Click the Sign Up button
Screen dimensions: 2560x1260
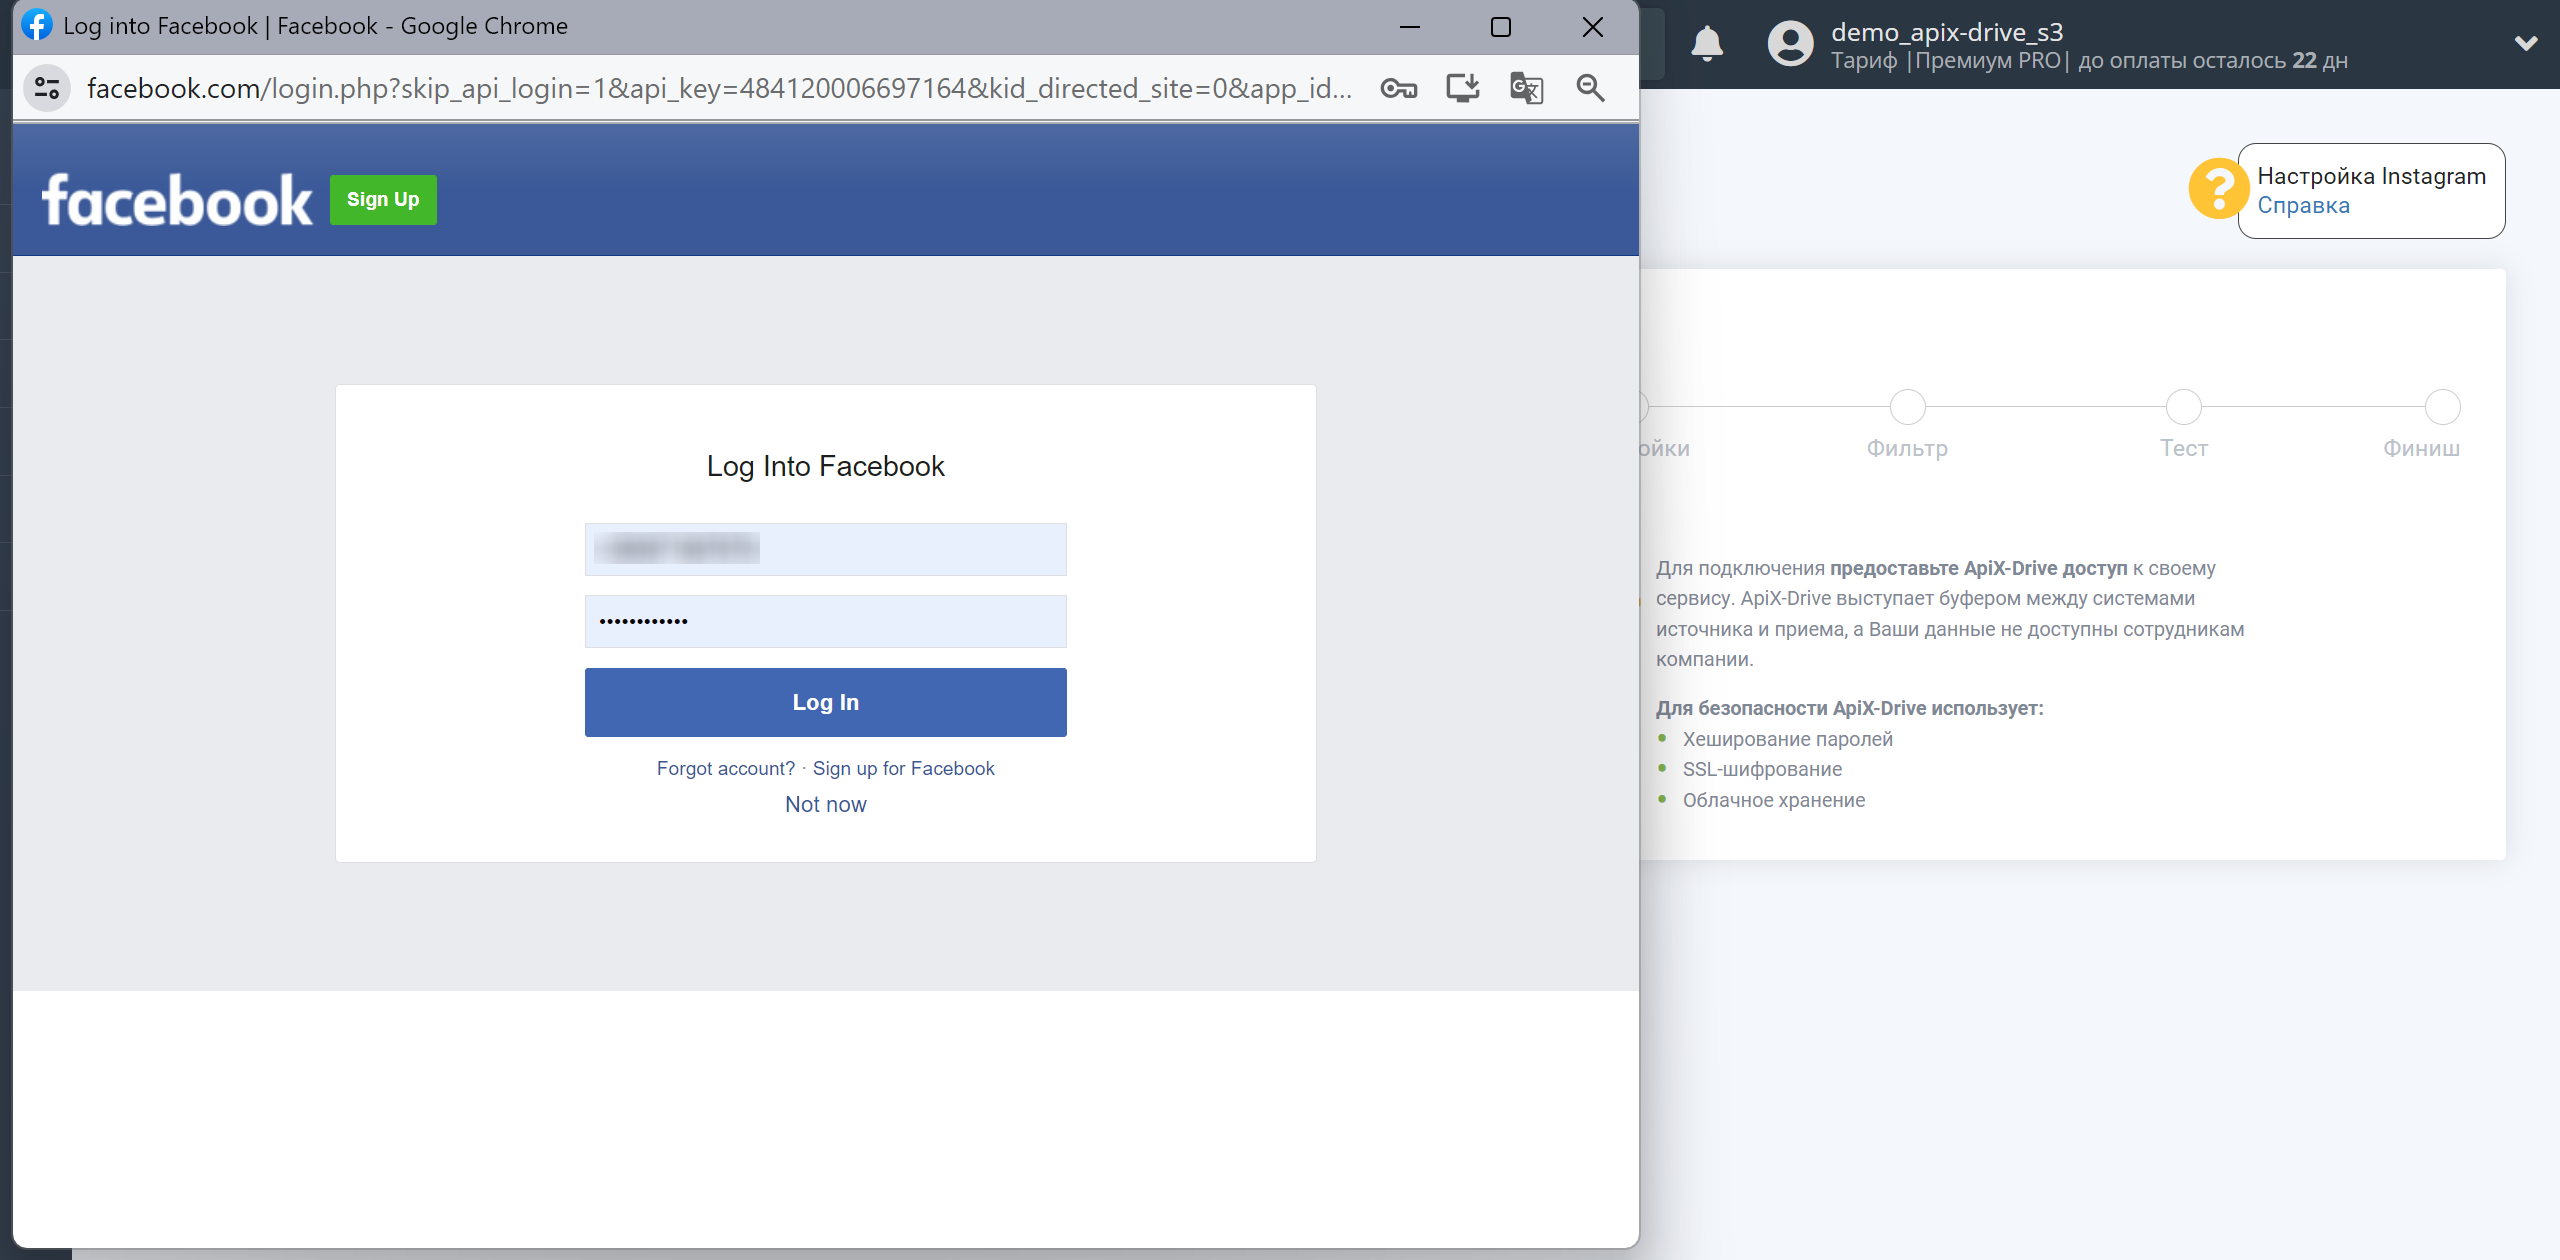tap(380, 199)
